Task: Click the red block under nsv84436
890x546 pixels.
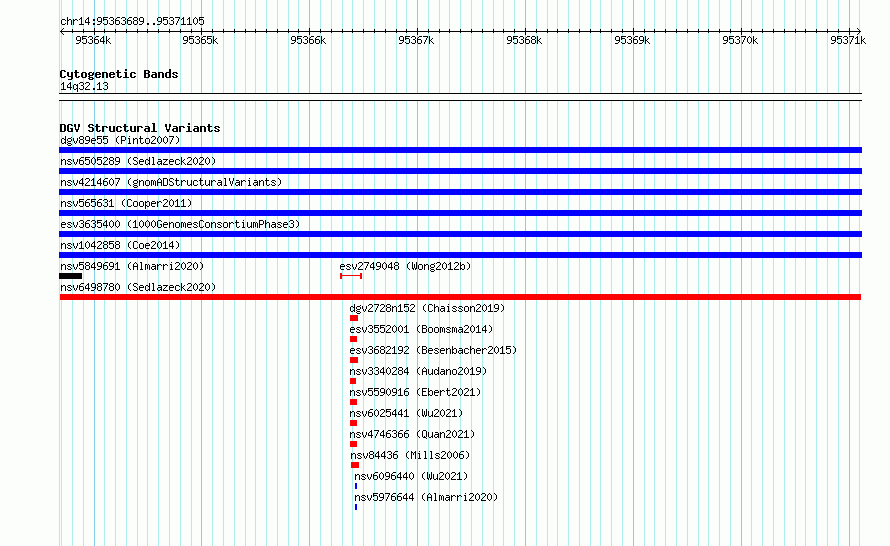Action: pos(355,465)
